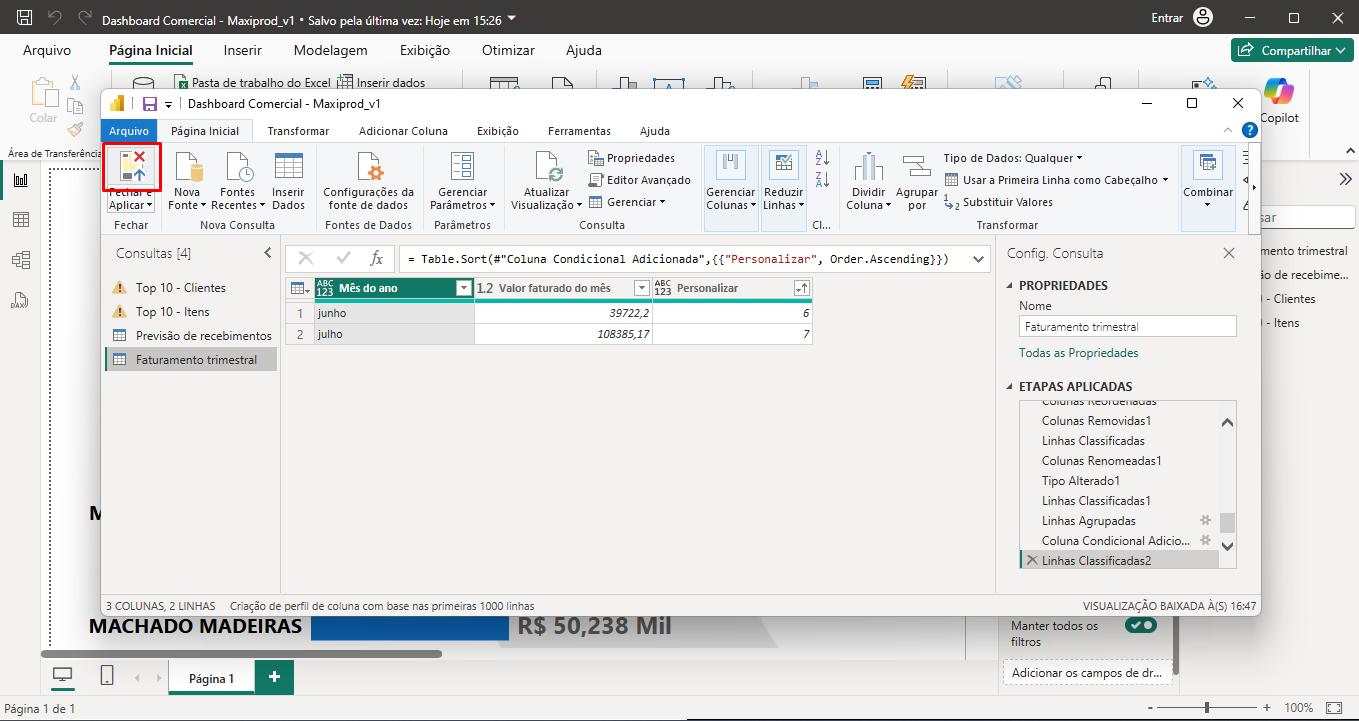Click the Todas as Propriedades link

click(1078, 353)
